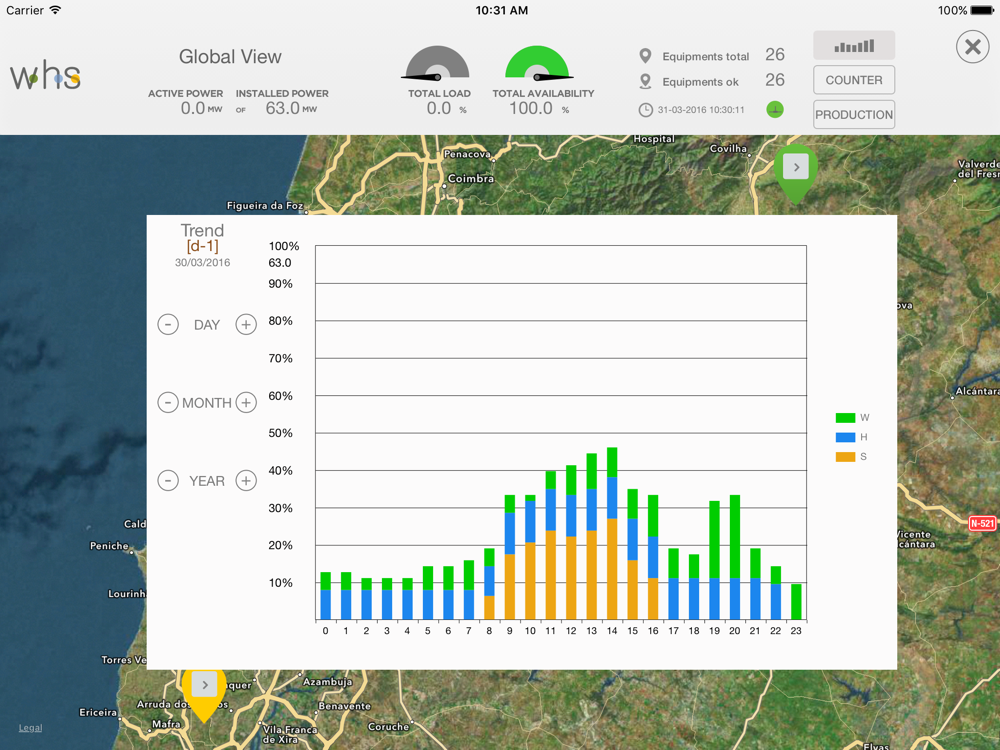Tap the INSTALLED POWER 63.0 MW value
The width and height of the screenshot is (1000, 750).
click(291, 108)
